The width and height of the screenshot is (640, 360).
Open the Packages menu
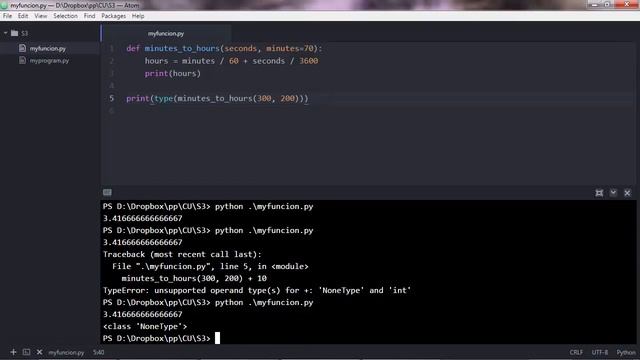[113, 16]
